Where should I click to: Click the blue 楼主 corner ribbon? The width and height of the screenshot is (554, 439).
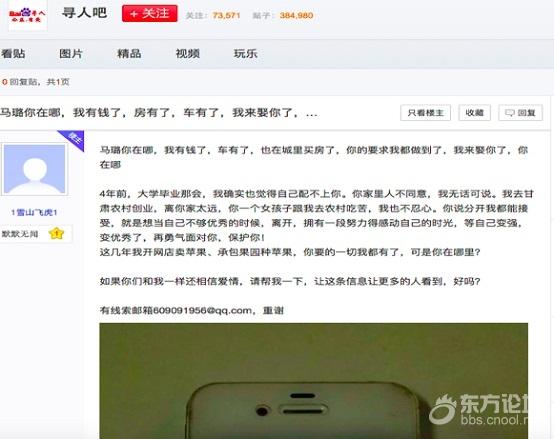(x=73, y=138)
